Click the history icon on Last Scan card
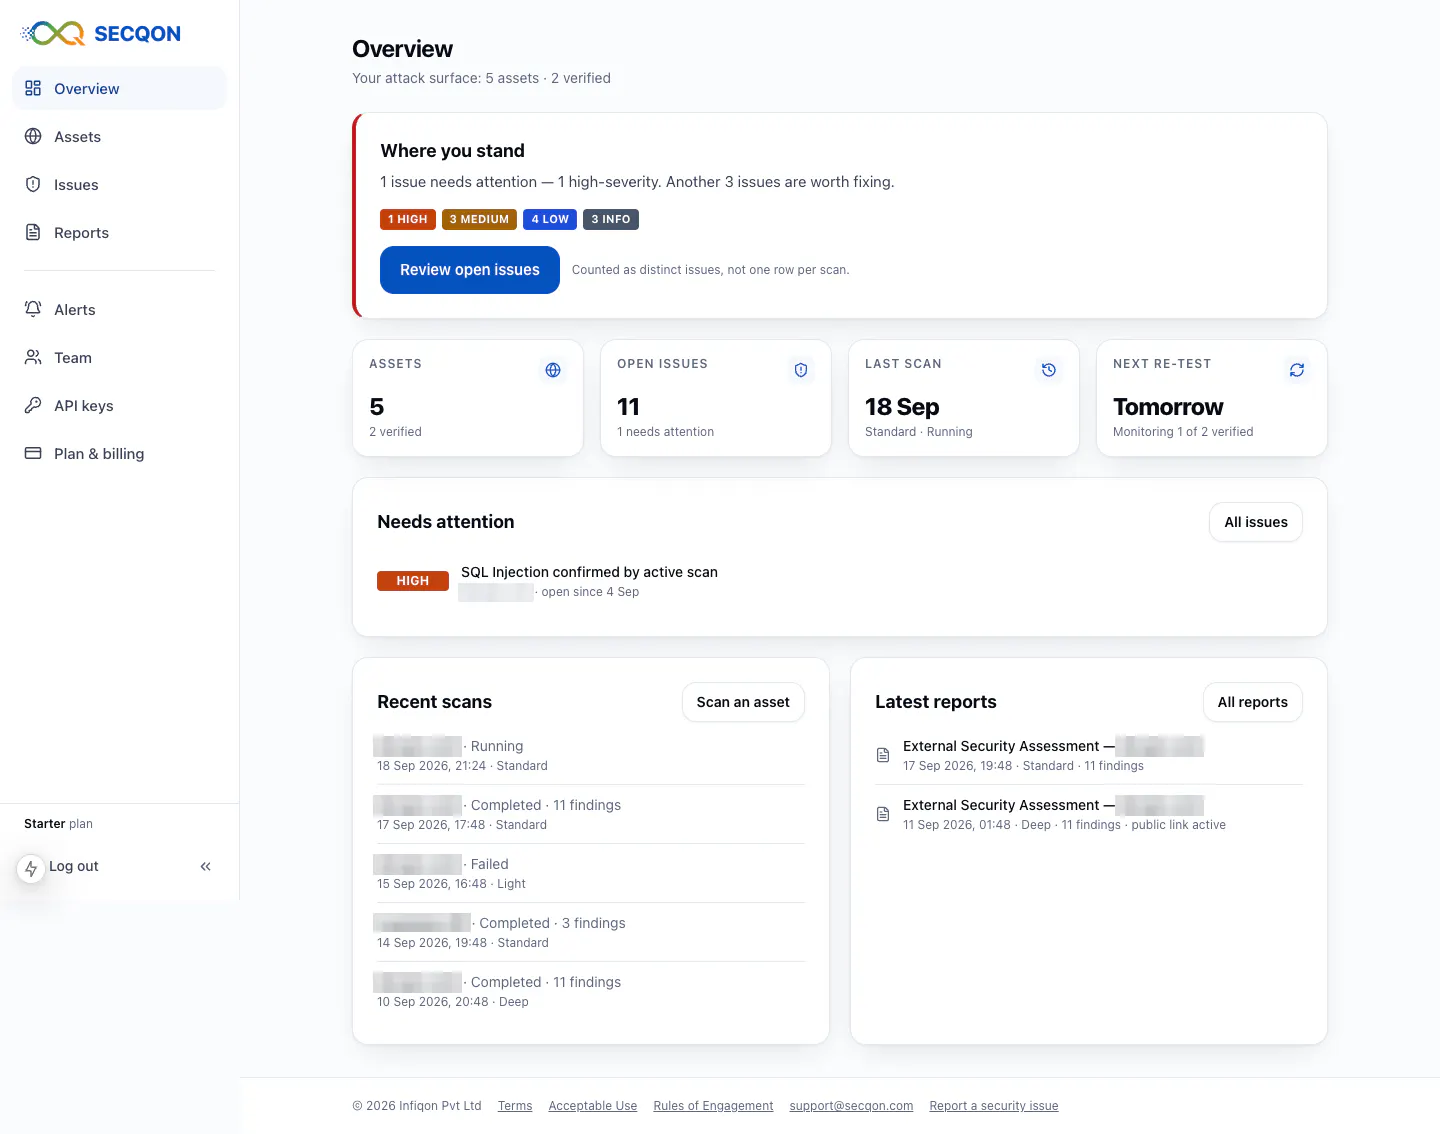The width and height of the screenshot is (1440, 1134). pos(1049,370)
